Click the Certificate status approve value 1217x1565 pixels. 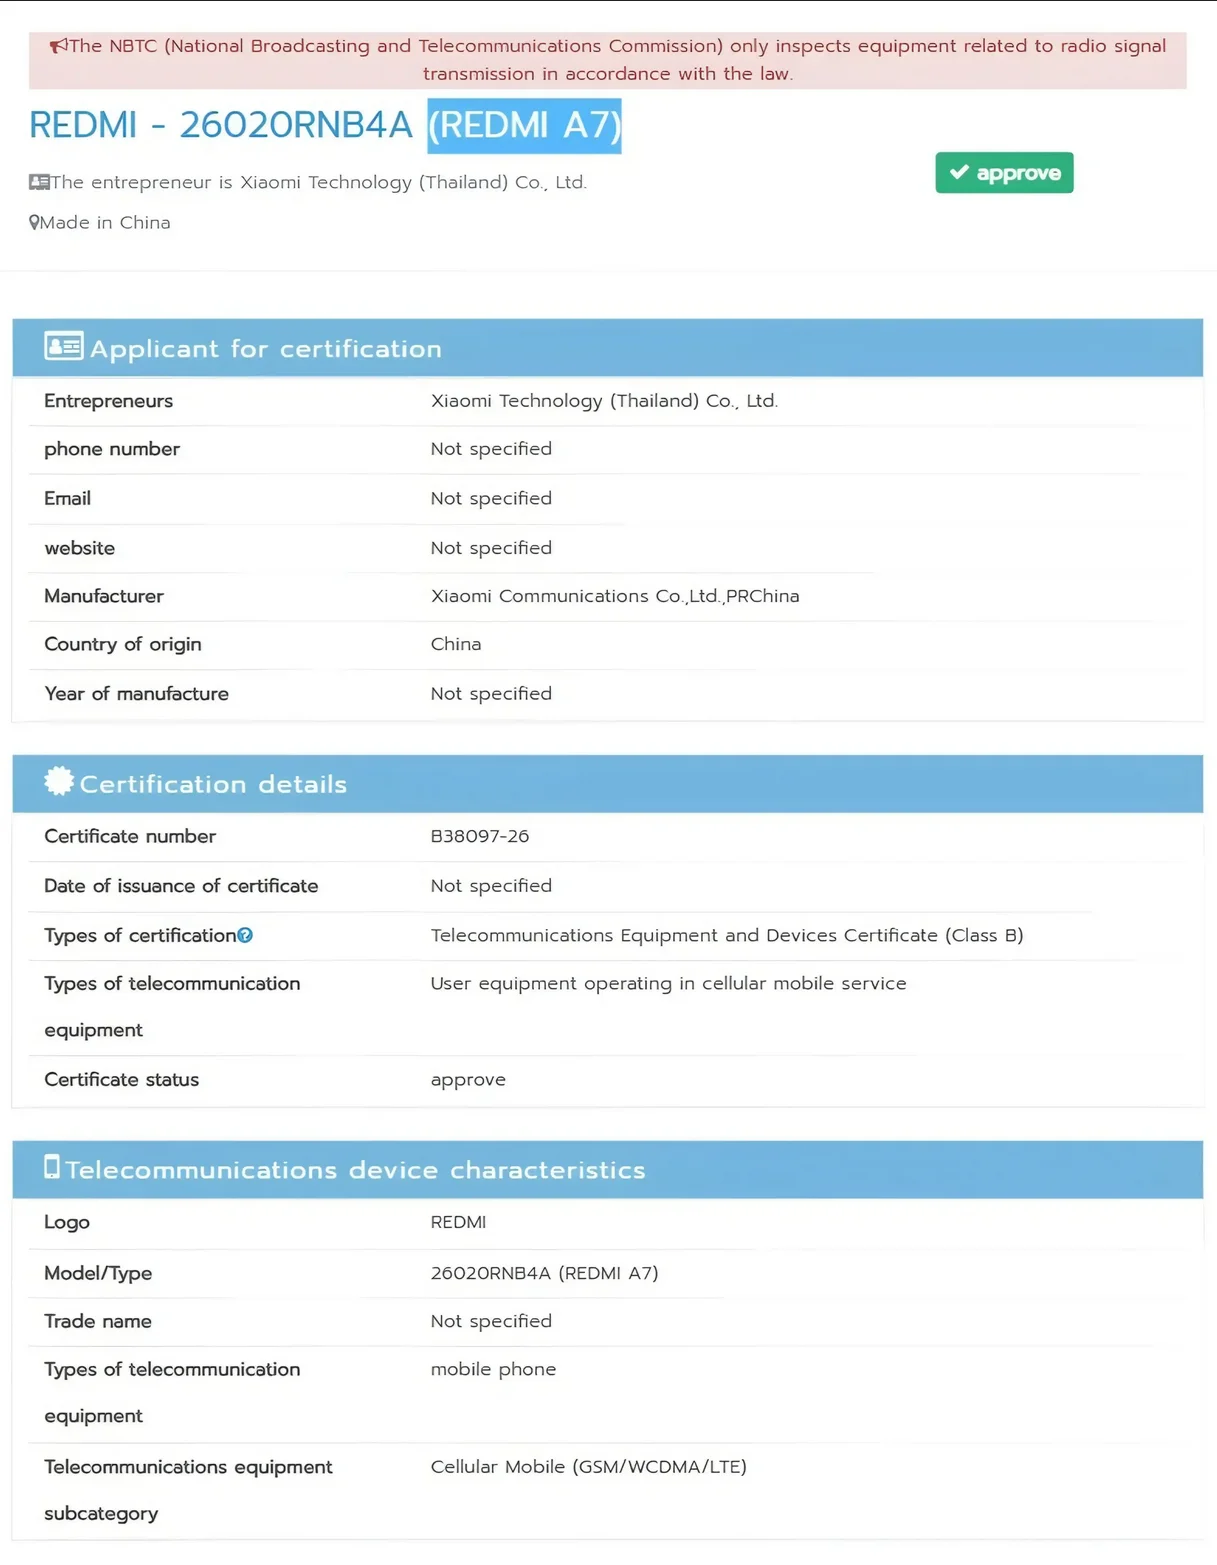[468, 1079]
